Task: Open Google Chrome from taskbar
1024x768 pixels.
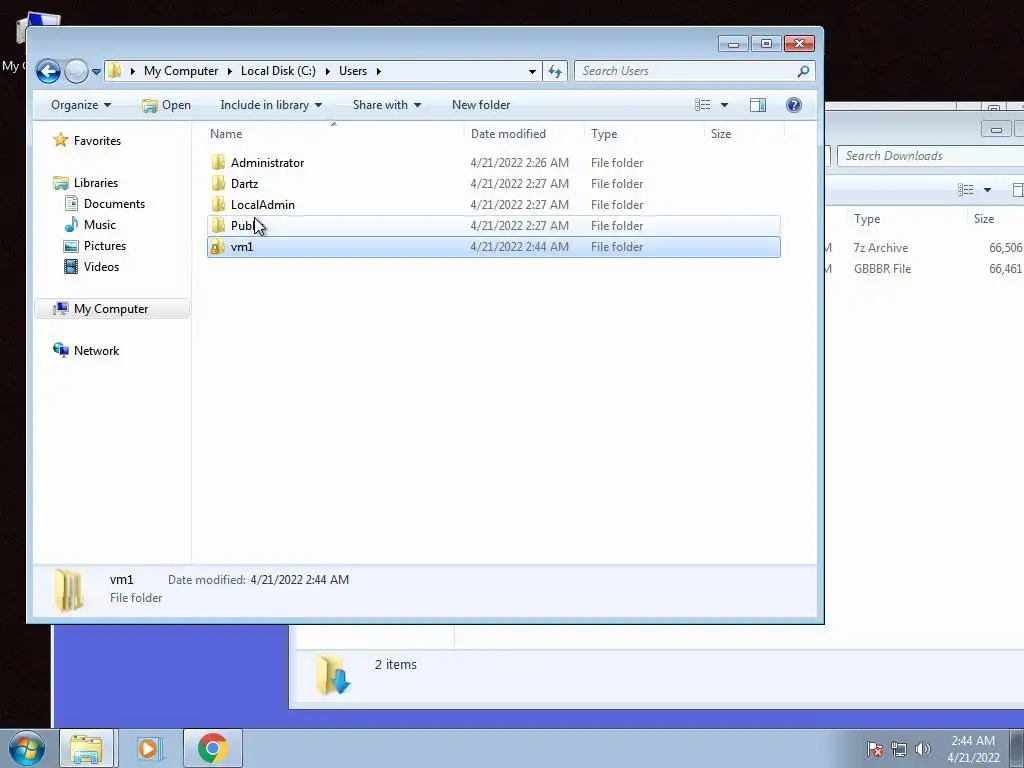Action: click(x=212, y=748)
